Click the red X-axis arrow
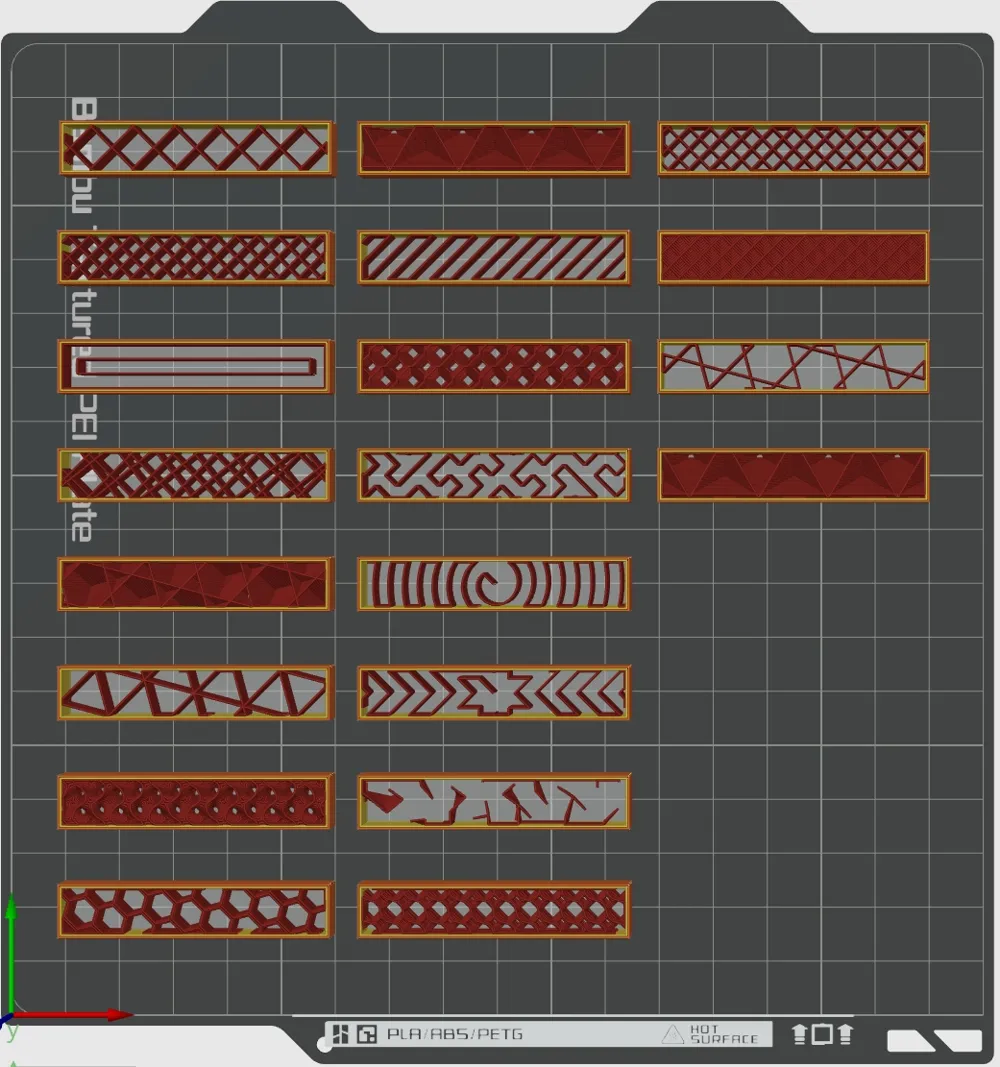Screen dimensions: 1000x1067 pos(71,1015)
